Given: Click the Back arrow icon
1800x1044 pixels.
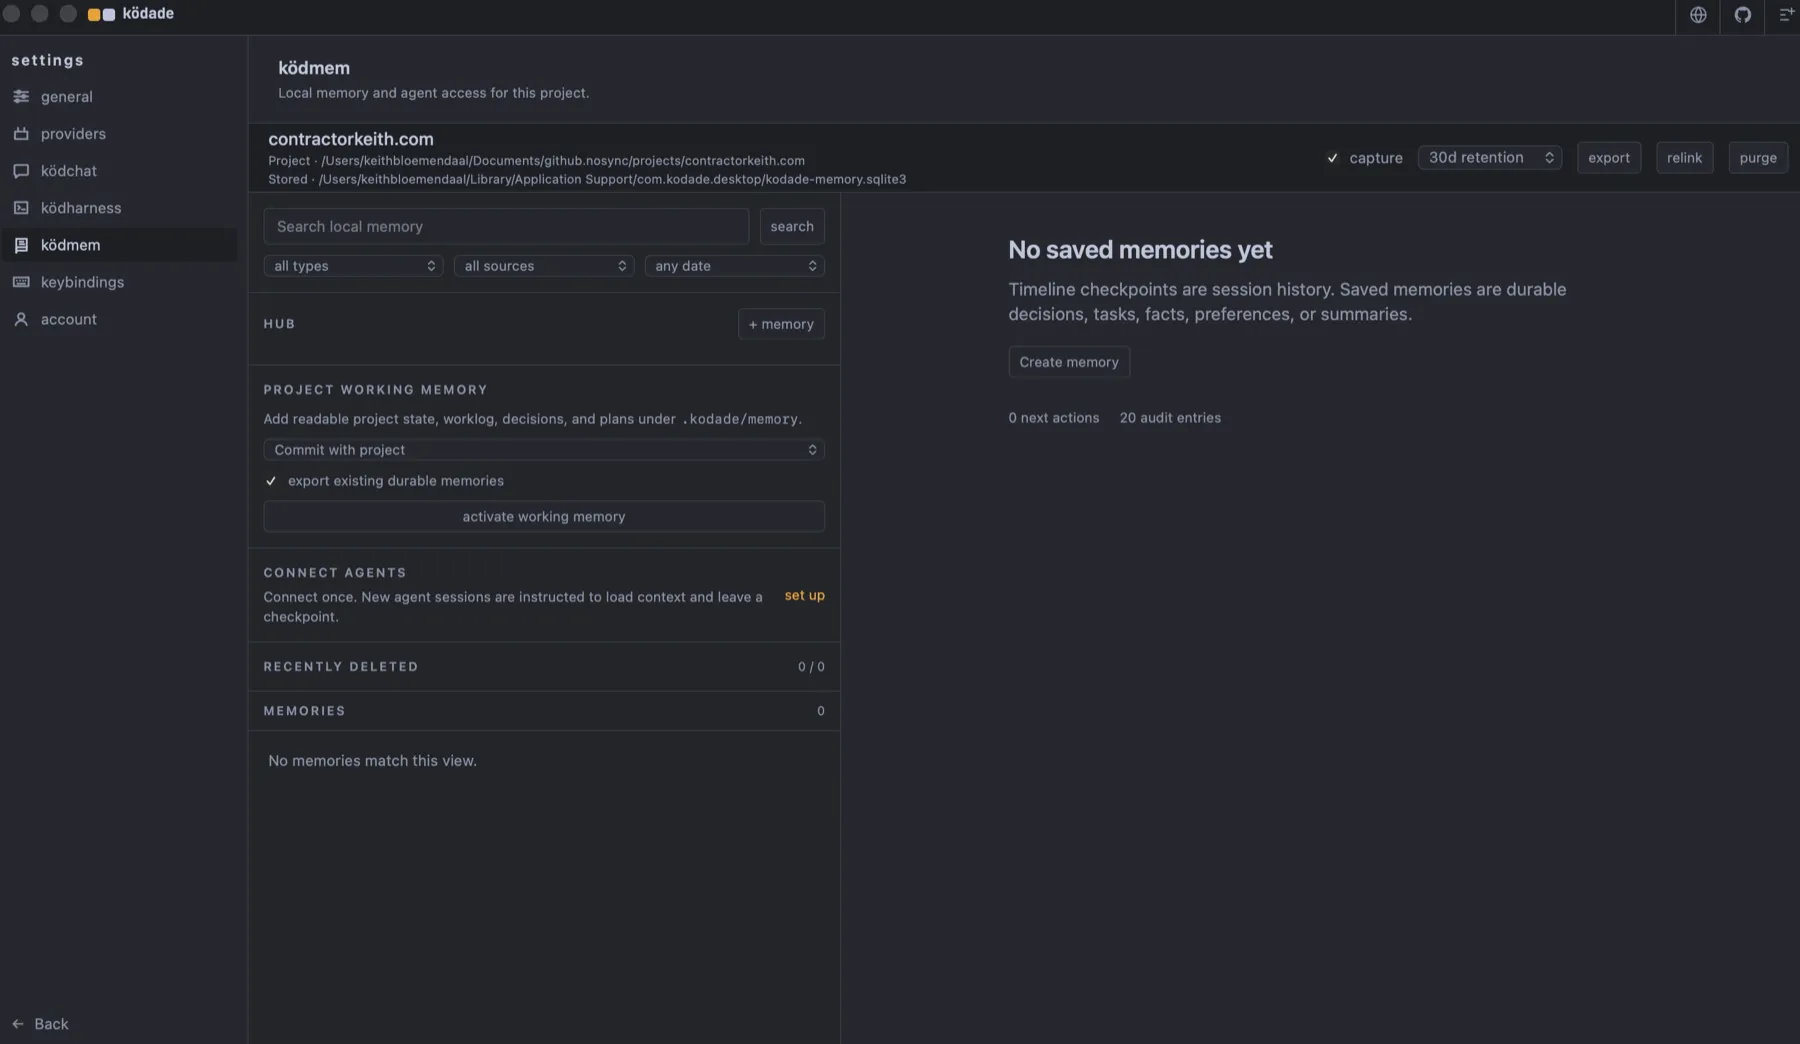Looking at the screenshot, I should coord(18,1024).
